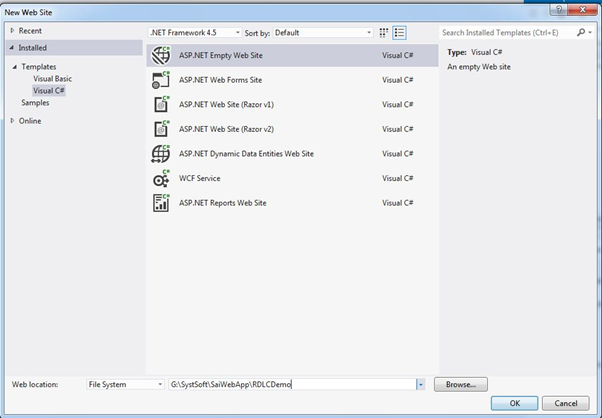Image resolution: width=602 pixels, height=418 pixels.
Task: Select the 'ASP.NET Web Site (Razor v2)' text
Action: [226, 129]
